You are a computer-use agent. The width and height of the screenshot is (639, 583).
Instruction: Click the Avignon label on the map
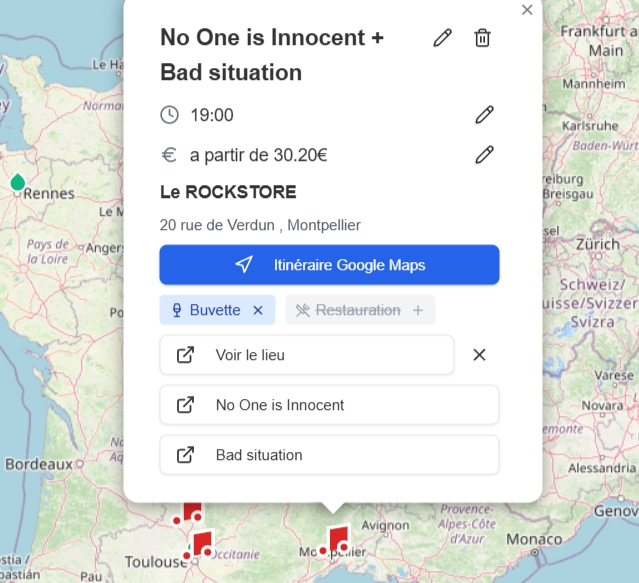coord(385,526)
